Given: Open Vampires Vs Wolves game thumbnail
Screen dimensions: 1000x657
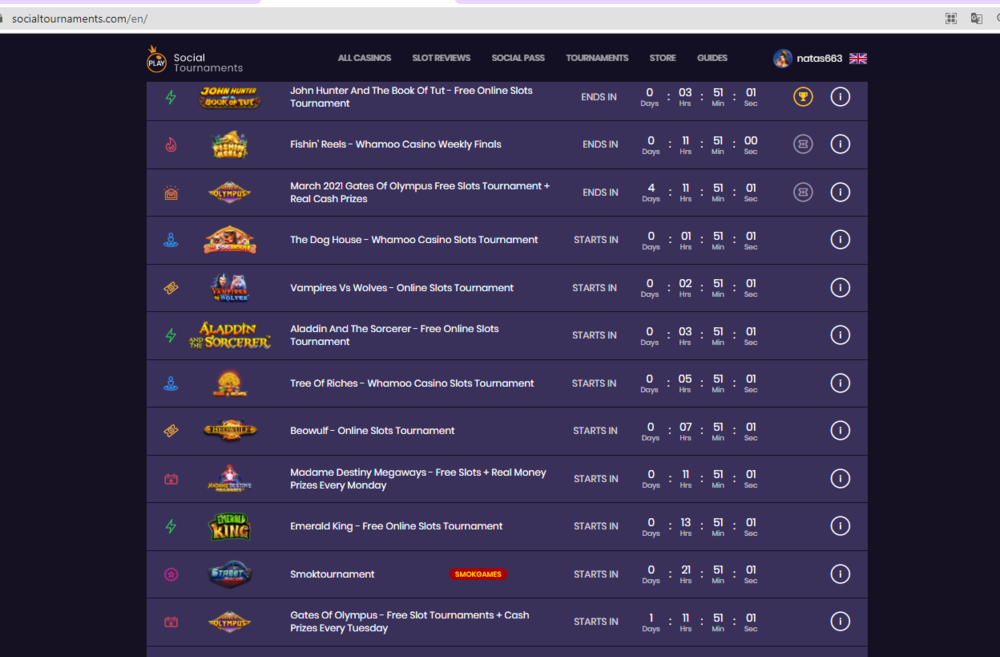Looking at the screenshot, I should coord(230,288).
